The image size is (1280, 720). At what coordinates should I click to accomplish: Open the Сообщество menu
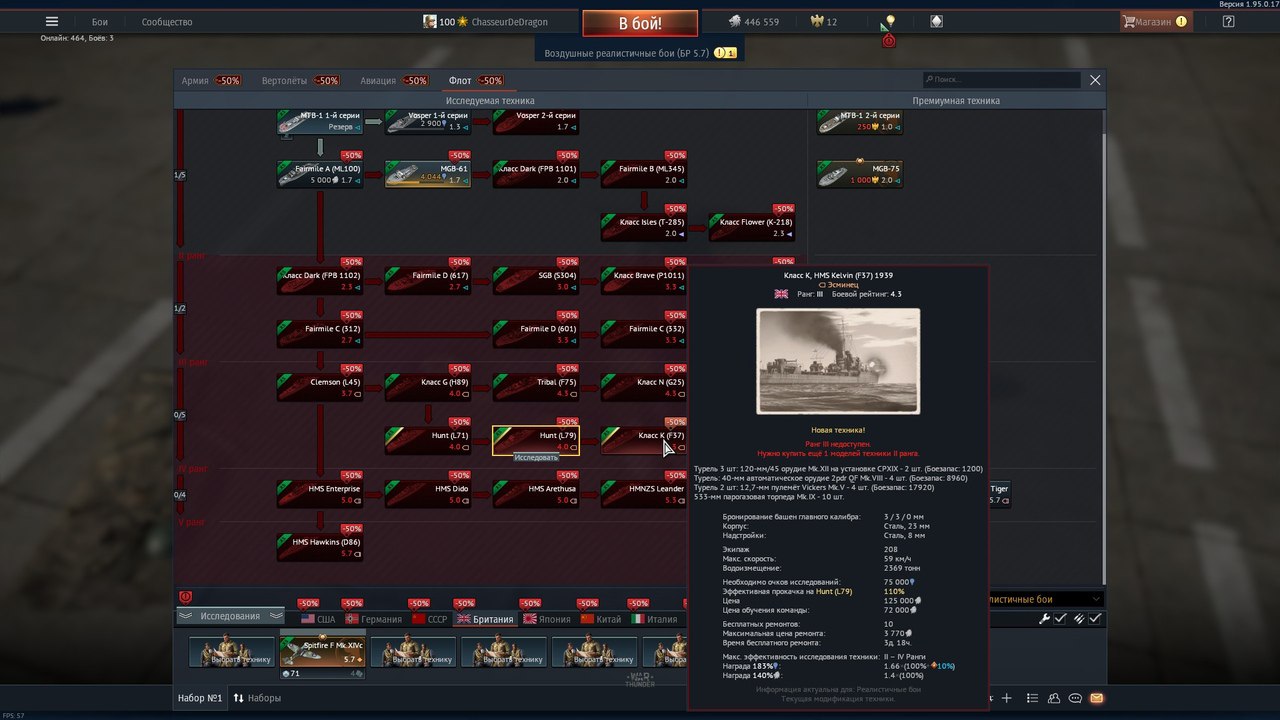pyautogui.click(x=167, y=22)
